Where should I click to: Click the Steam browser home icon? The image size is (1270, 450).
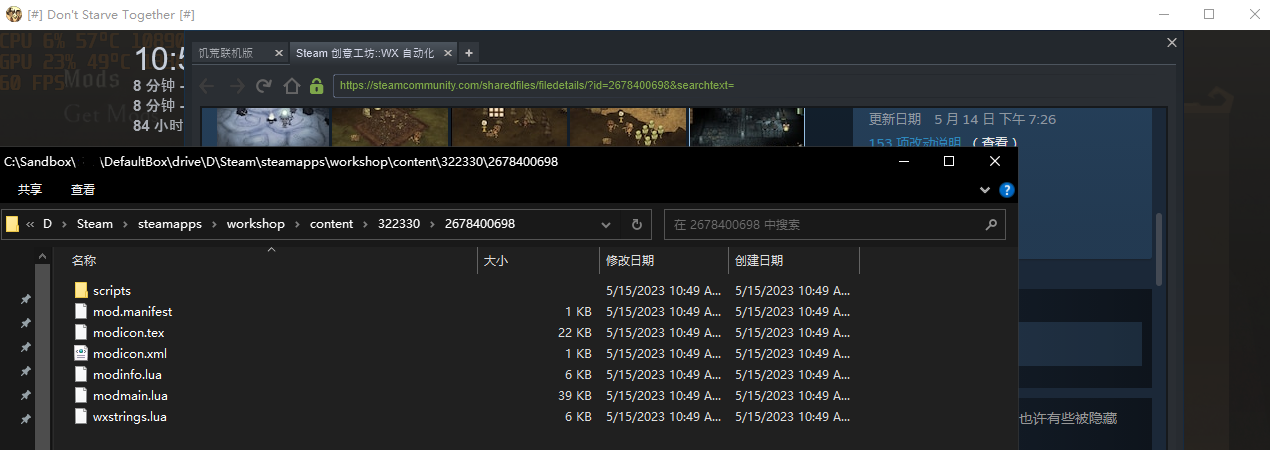291,86
